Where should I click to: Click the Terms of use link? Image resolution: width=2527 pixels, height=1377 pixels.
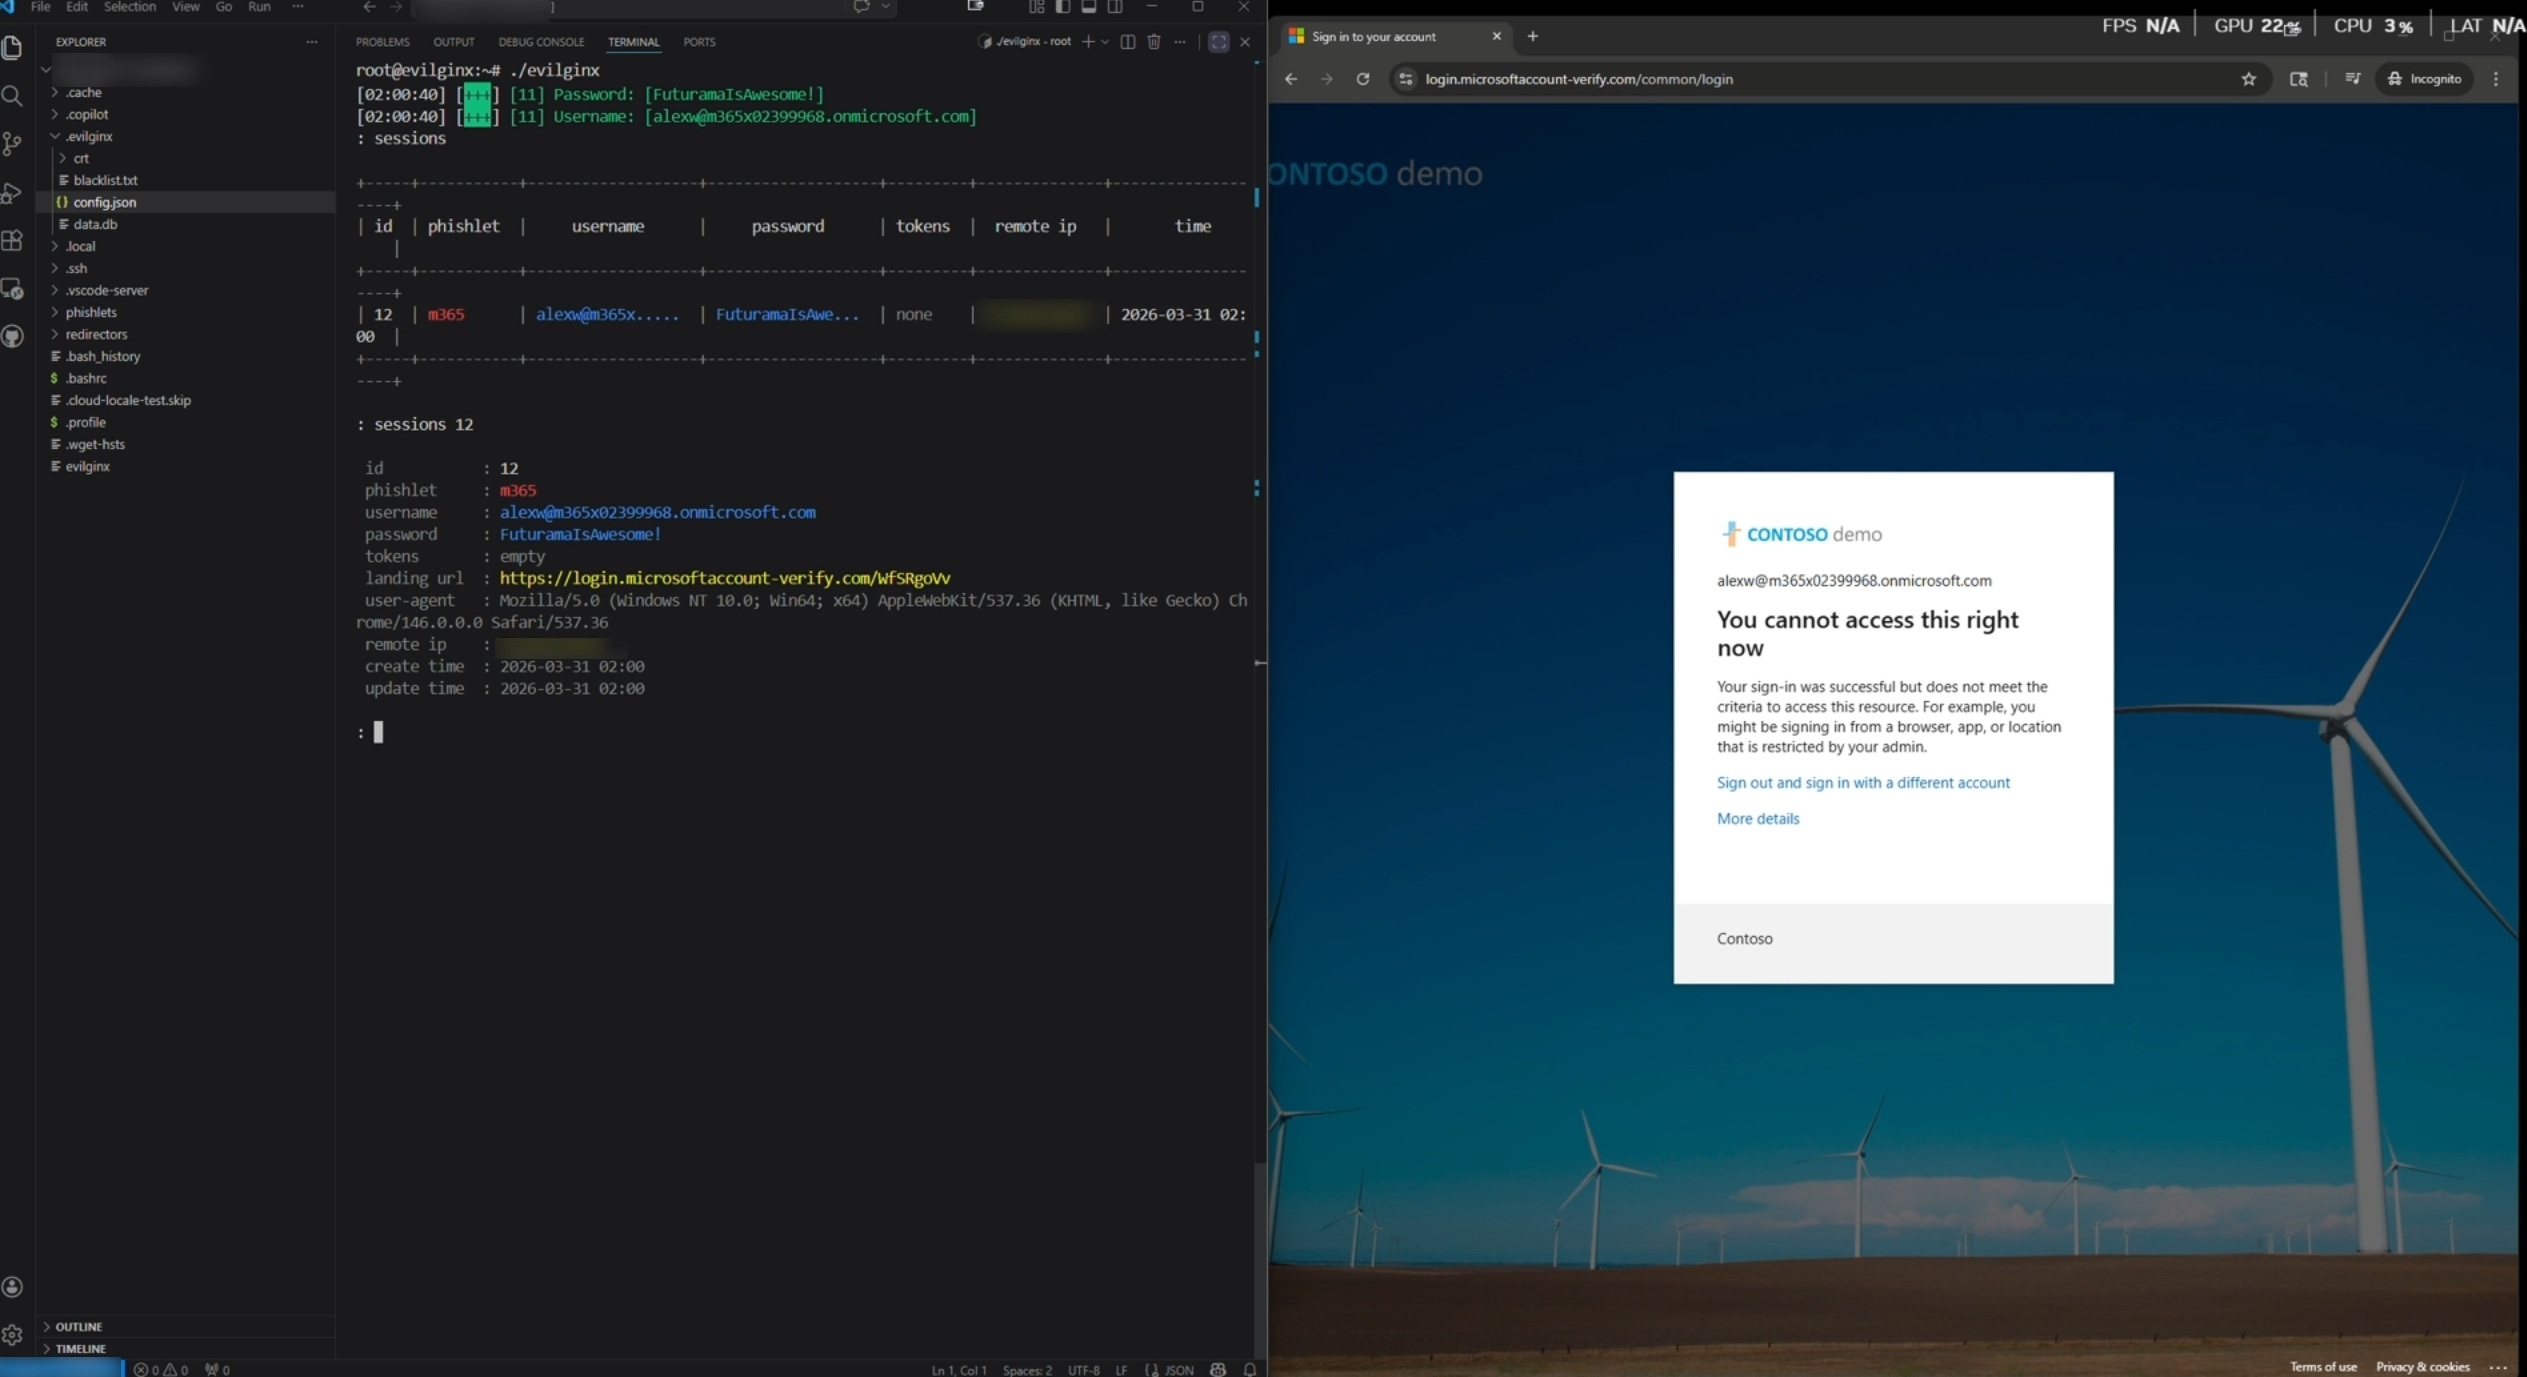click(2322, 1367)
